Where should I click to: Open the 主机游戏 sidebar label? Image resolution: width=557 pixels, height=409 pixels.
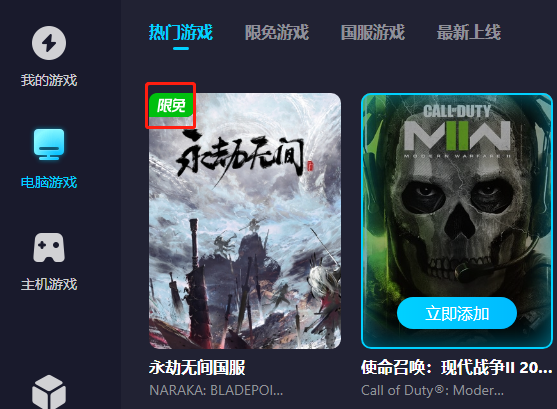(49, 284)
